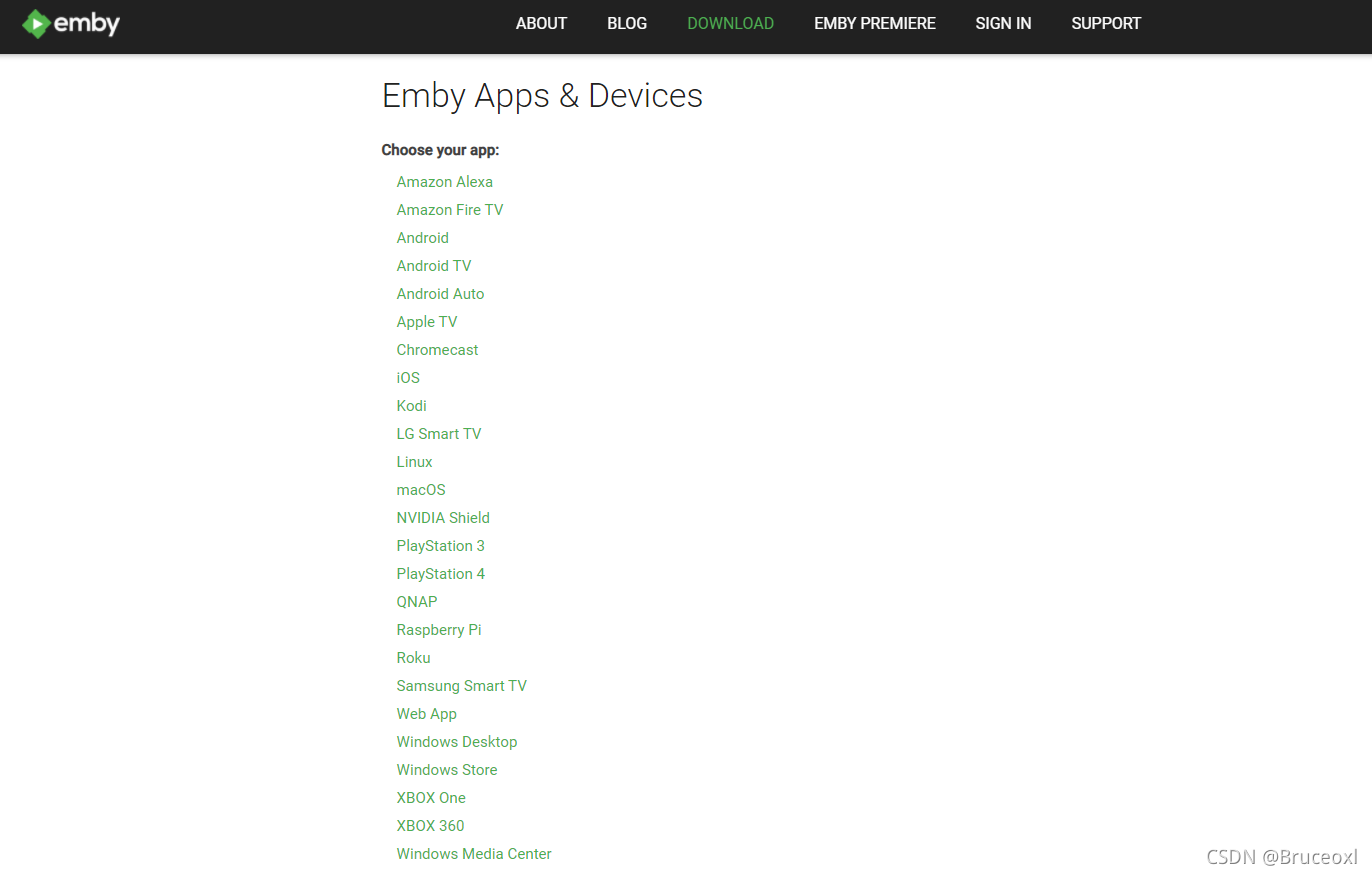Open the XBOX 360 link
Image resolution: width=1372 pixels, height=875 pixels.
[431, 826]
